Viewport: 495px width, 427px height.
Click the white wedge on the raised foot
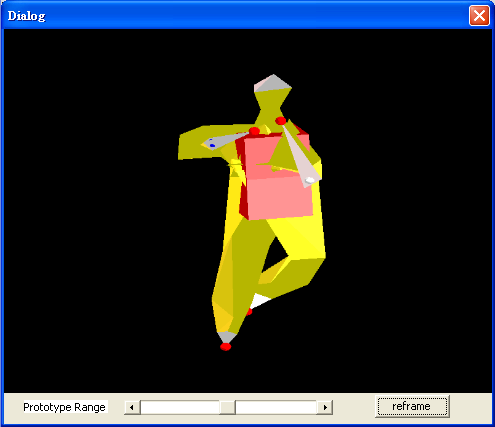click(259, 300)
